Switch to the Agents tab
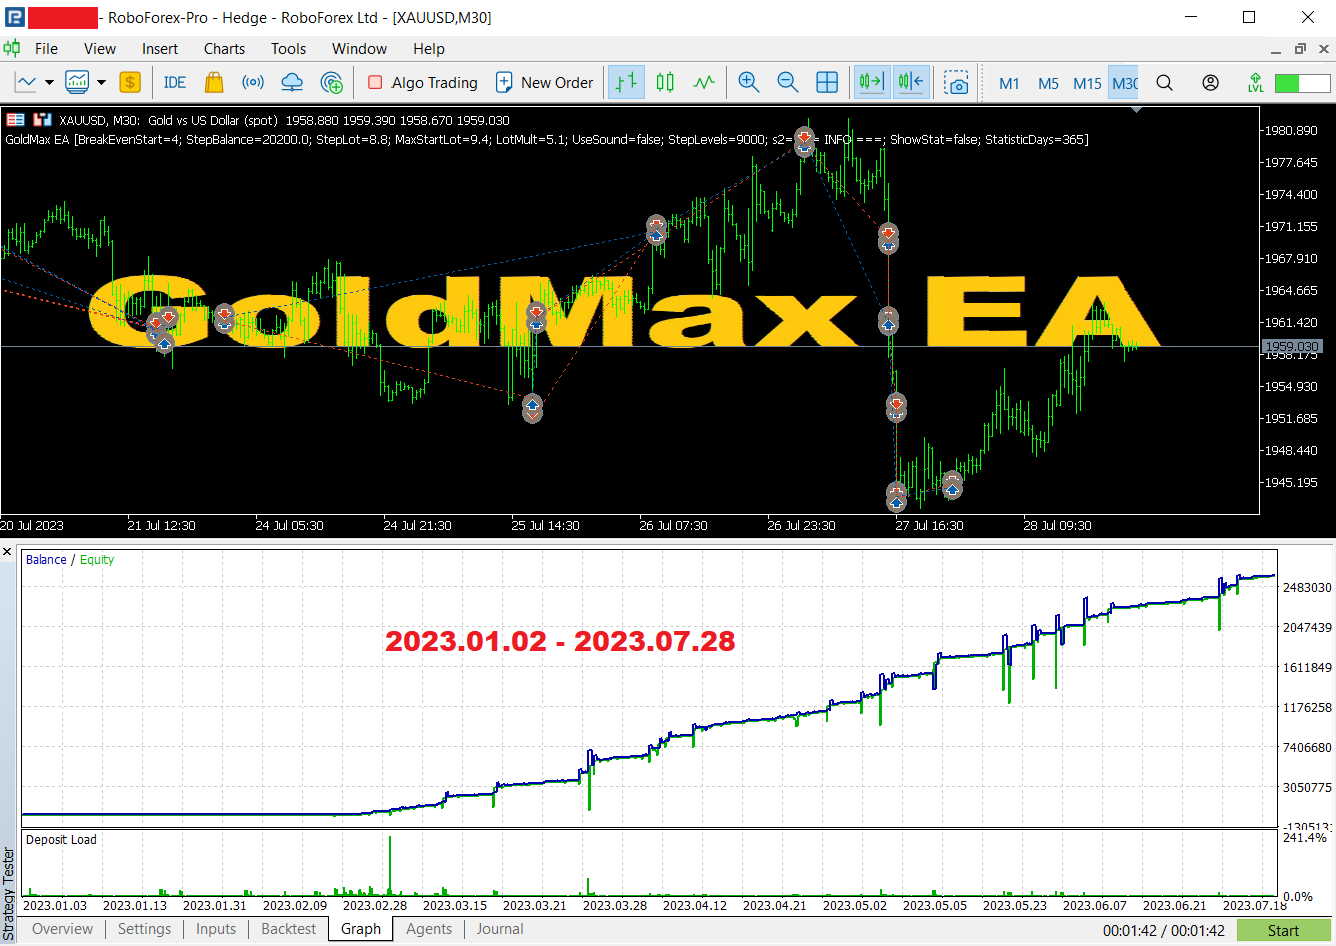The width and height of the screenshot is (1336, 946). point(429,929)
